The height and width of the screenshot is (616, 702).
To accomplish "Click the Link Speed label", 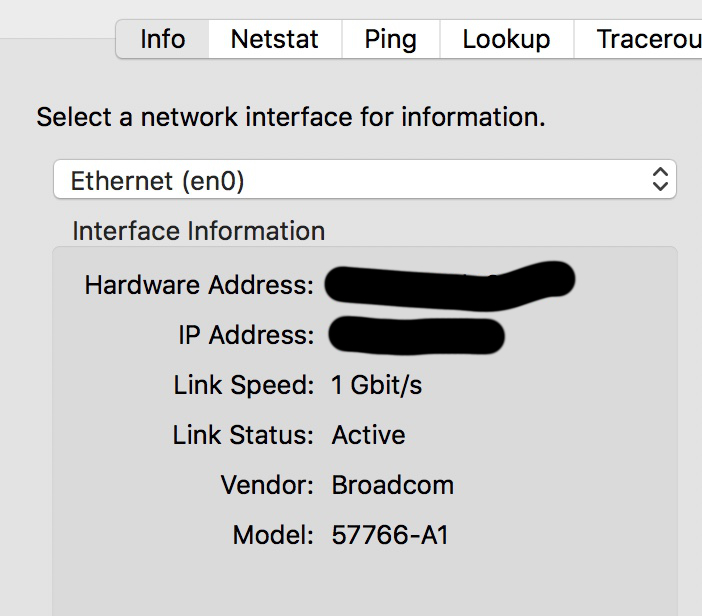I will tap(244, 385).
